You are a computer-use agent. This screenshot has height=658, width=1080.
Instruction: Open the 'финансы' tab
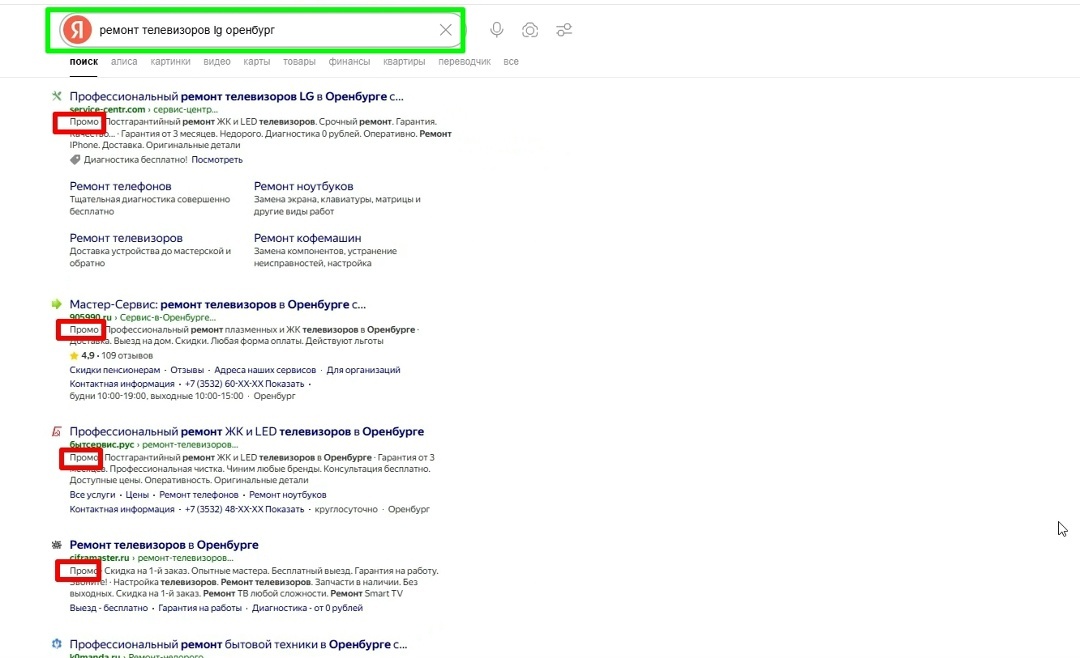tap(349, 61)
